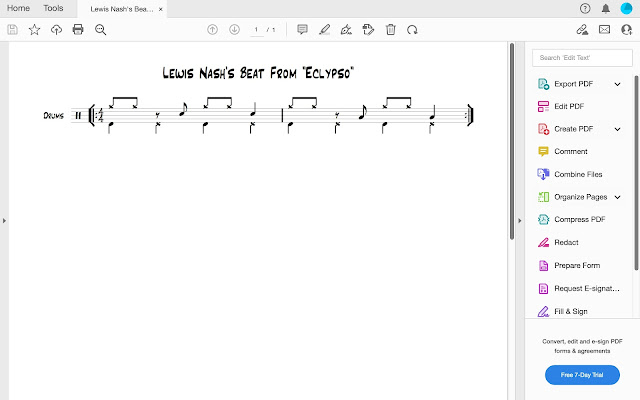Click the trash delete icon

[391, 29]
